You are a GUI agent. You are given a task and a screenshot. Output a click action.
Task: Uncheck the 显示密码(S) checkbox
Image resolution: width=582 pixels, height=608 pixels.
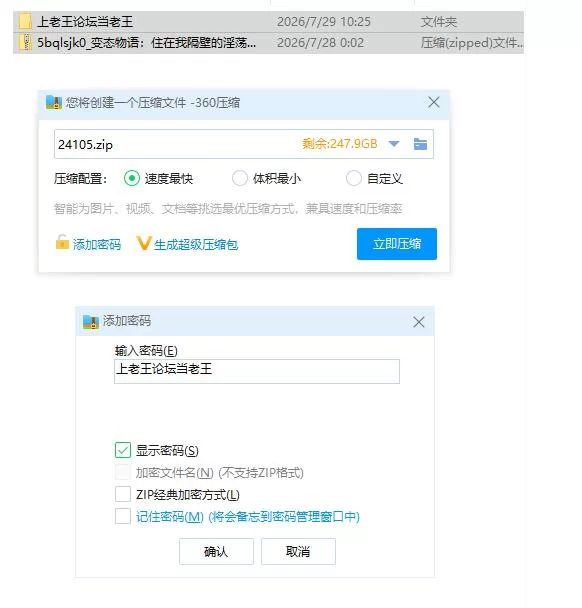[x=123, y=450]
